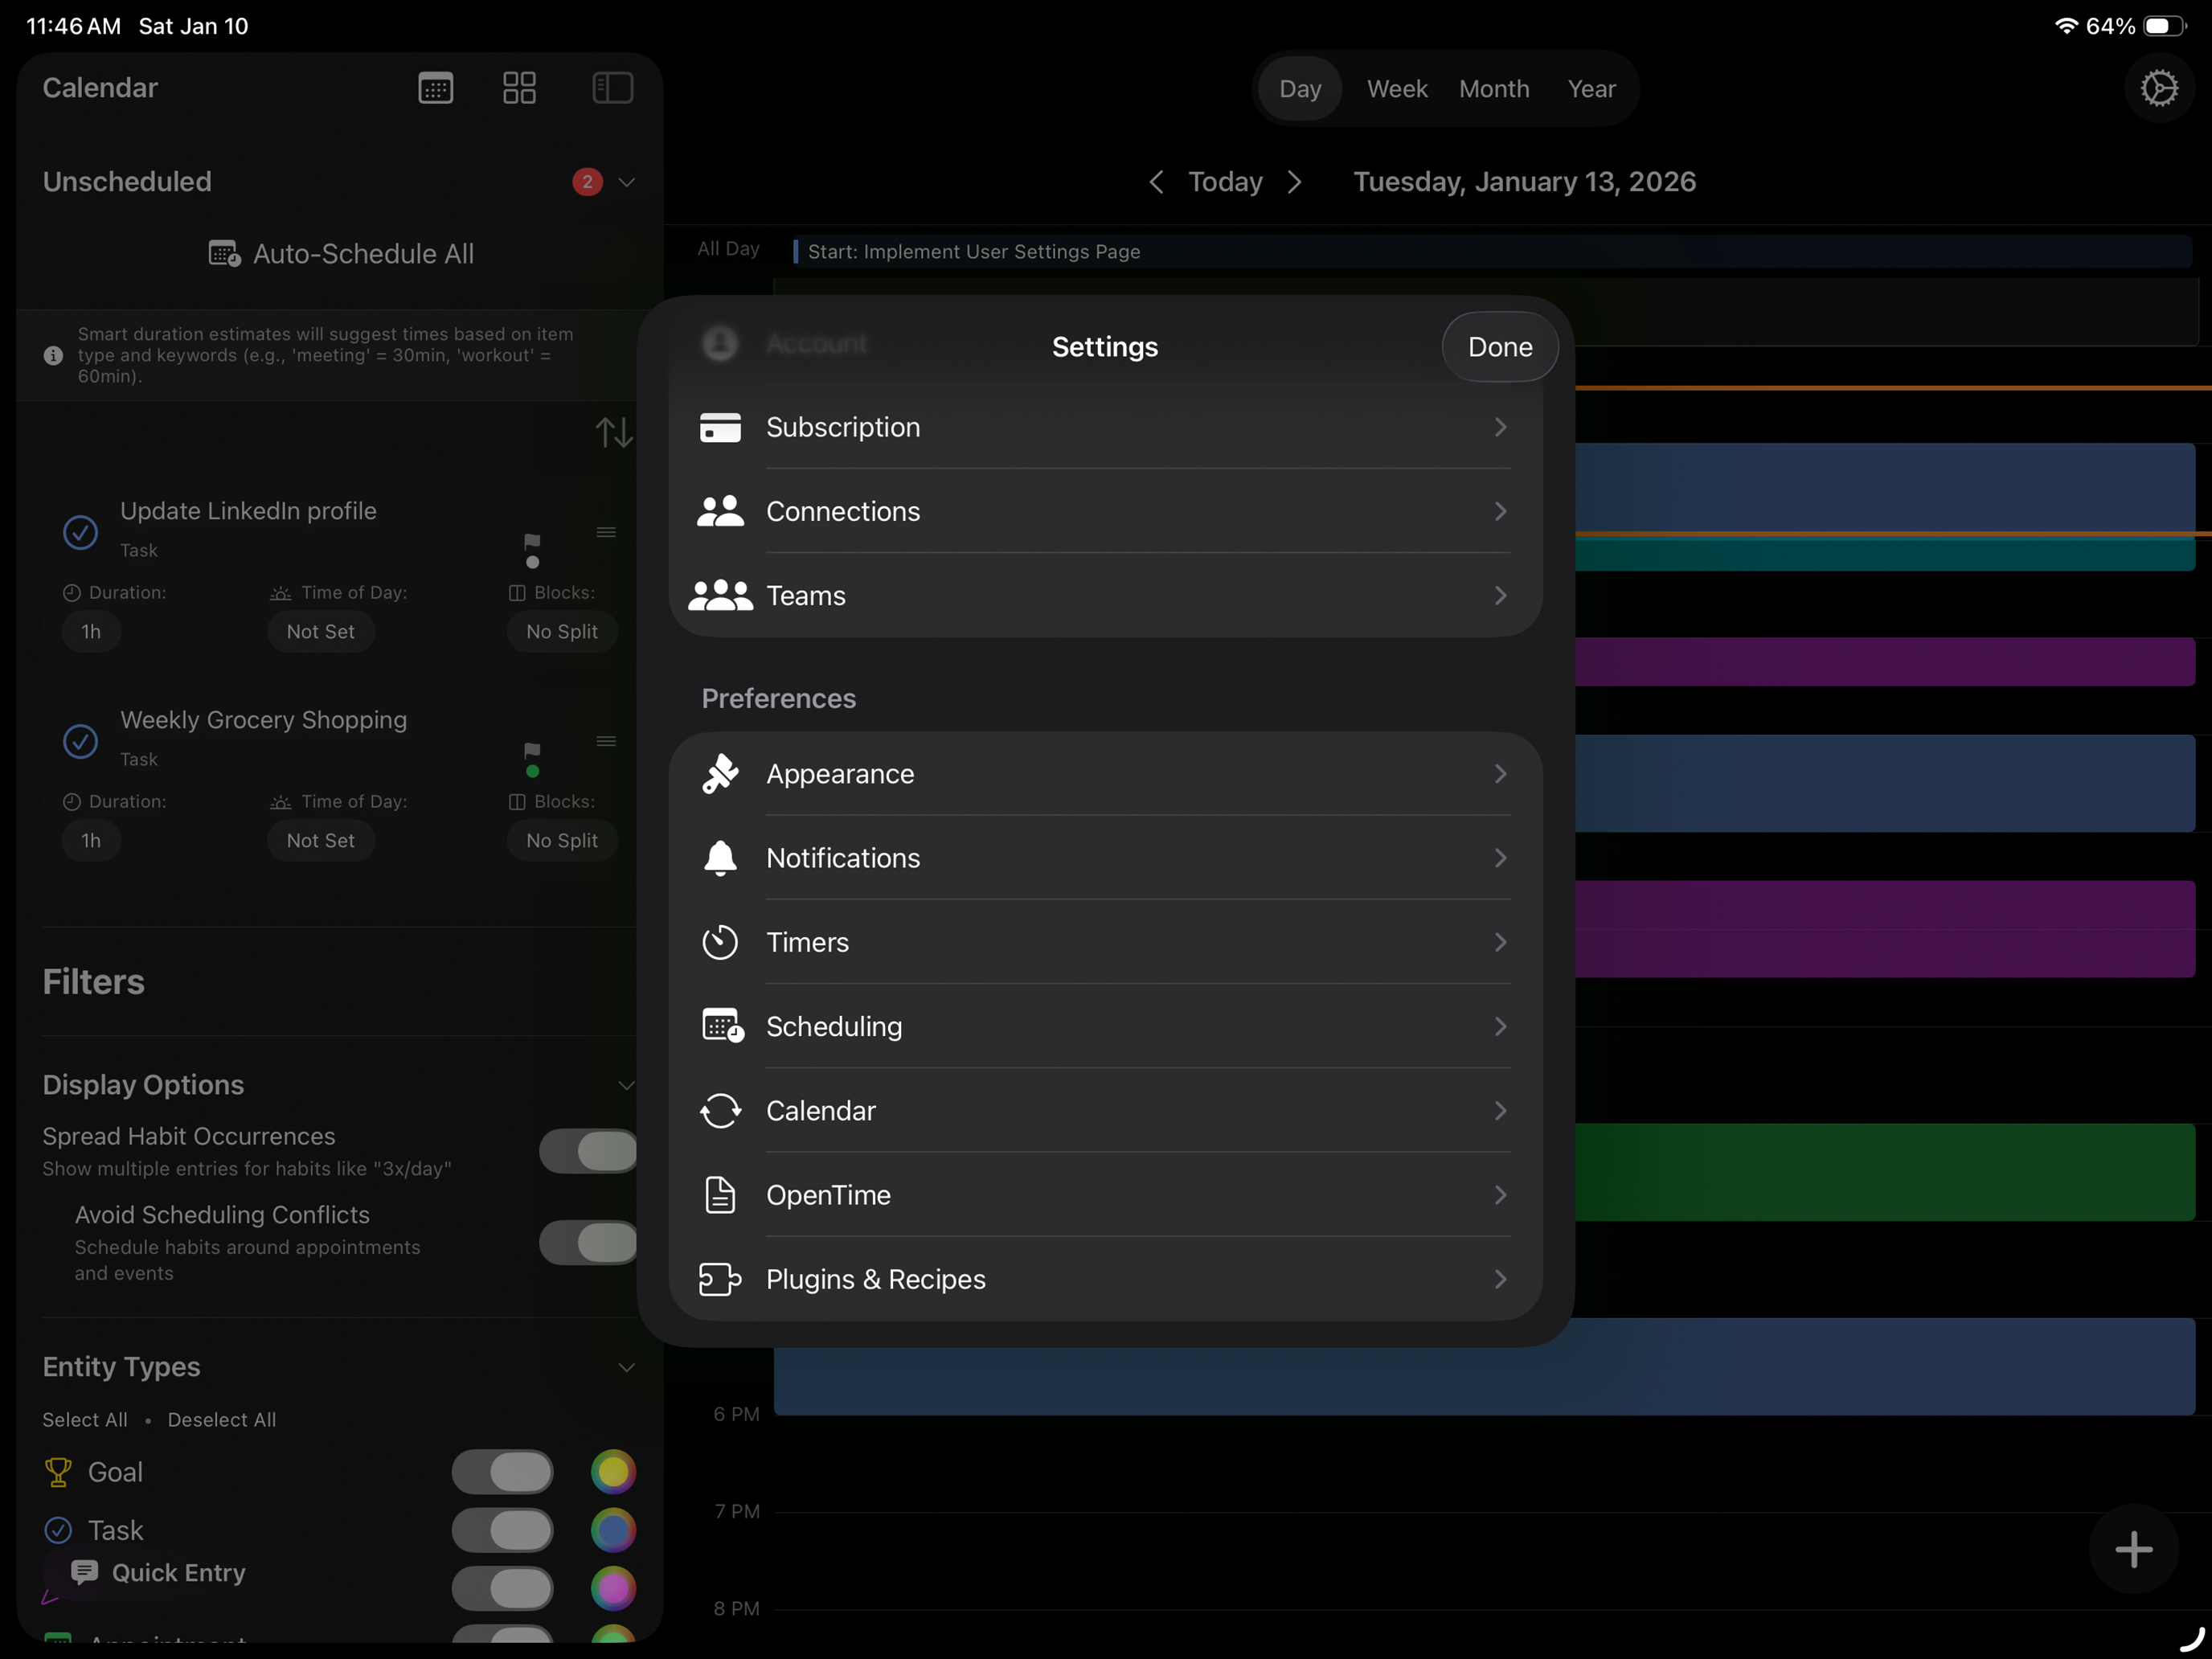The height and width of the screenshot is (1659, 2212).
Task: Toggle the sidebar panel icon
Action: pyautogui.click(x=612, y=88)
